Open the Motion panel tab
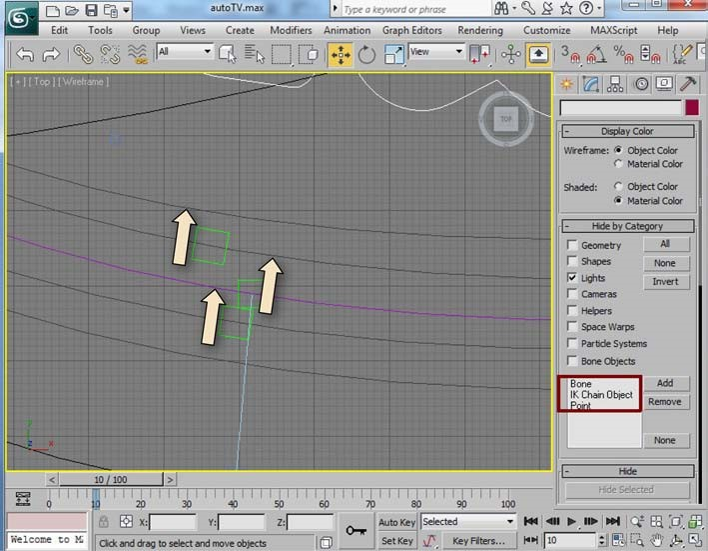 click(x=641, y=84)
